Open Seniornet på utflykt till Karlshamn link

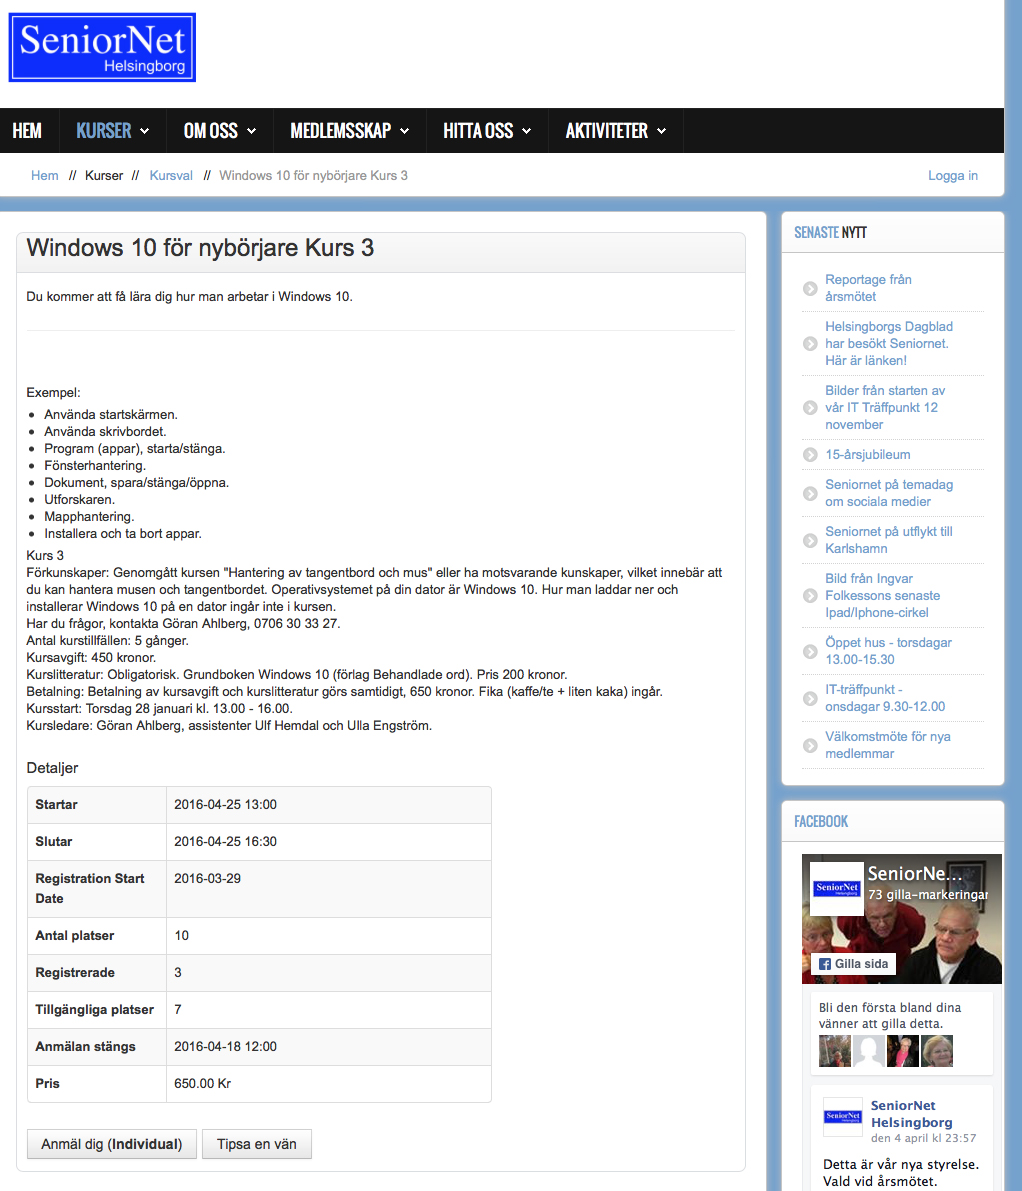tap(889, 540)
